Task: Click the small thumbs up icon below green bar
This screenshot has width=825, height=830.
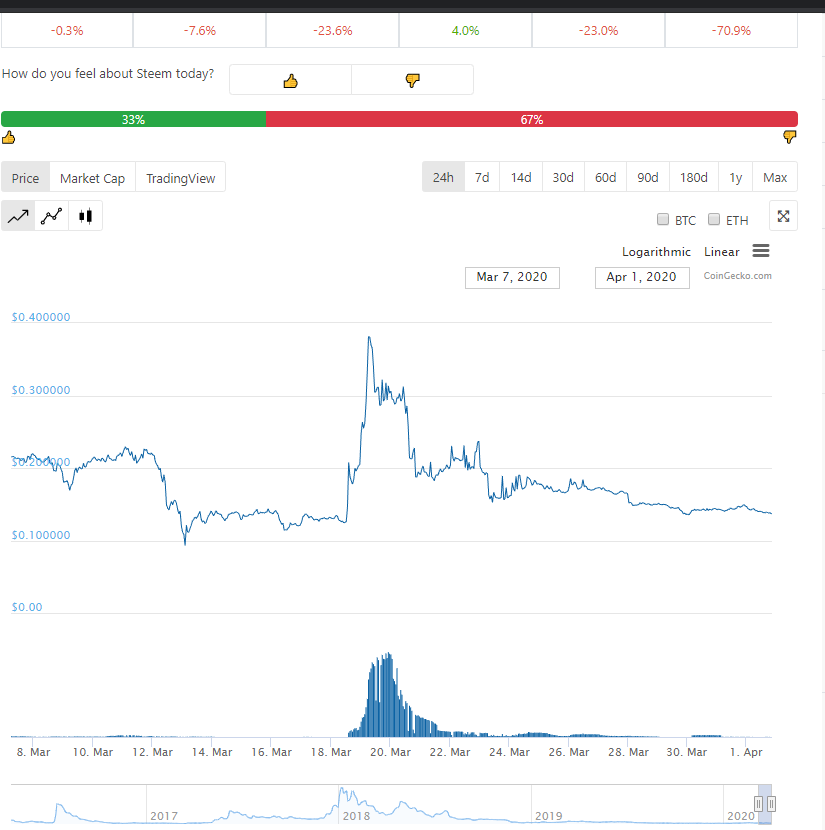Action: point(8,138)
